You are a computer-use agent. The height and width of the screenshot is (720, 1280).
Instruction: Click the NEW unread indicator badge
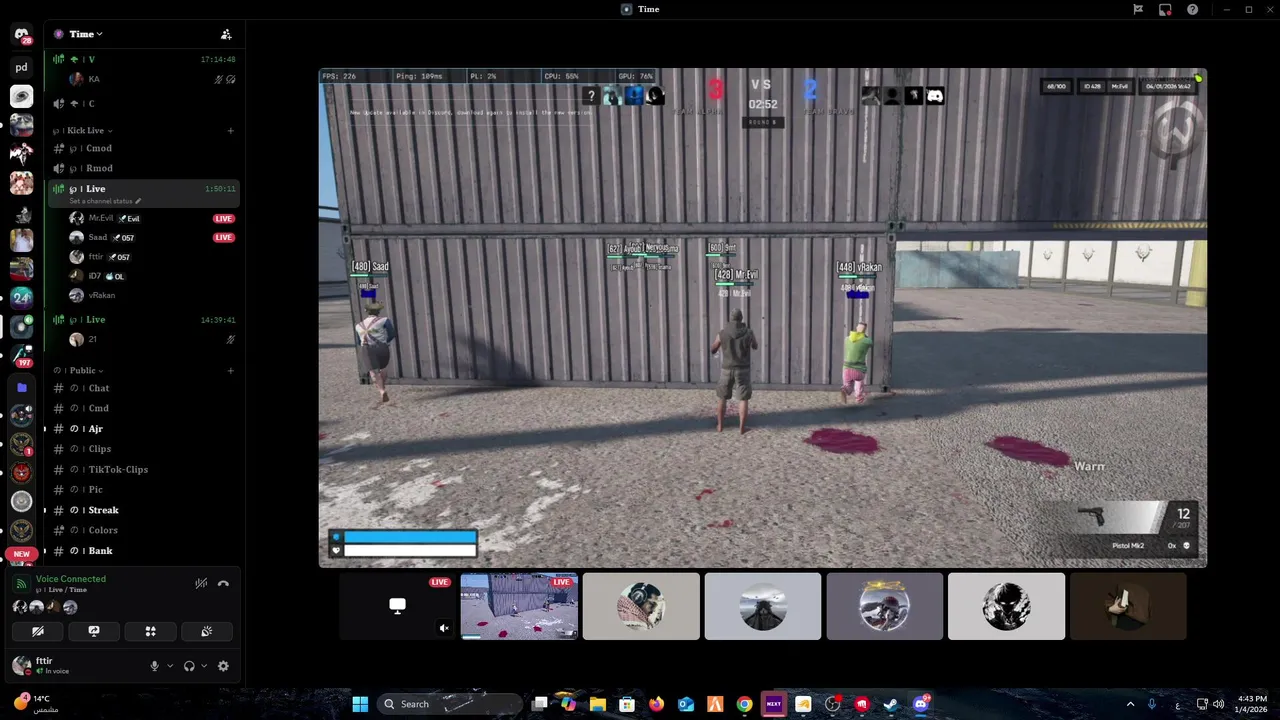21,554
